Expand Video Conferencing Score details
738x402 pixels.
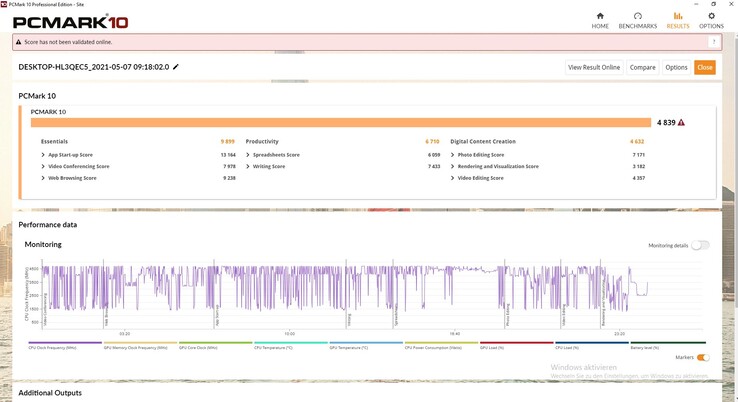(43, 166)
